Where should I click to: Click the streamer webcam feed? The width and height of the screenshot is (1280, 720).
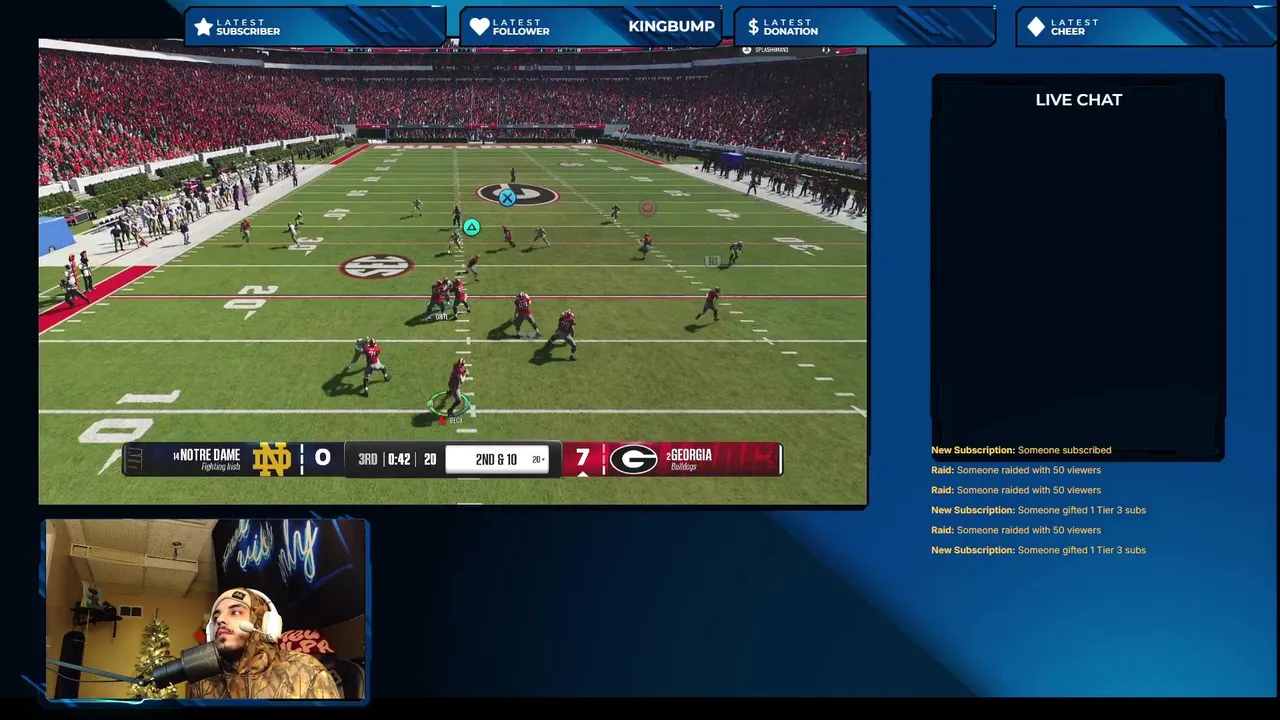point(206,609)
